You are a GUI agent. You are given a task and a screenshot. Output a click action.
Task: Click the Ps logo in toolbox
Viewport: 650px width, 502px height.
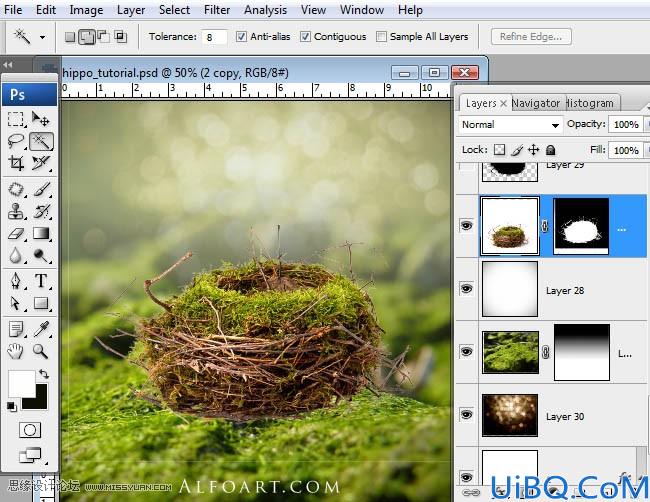(x=29, y=95)
